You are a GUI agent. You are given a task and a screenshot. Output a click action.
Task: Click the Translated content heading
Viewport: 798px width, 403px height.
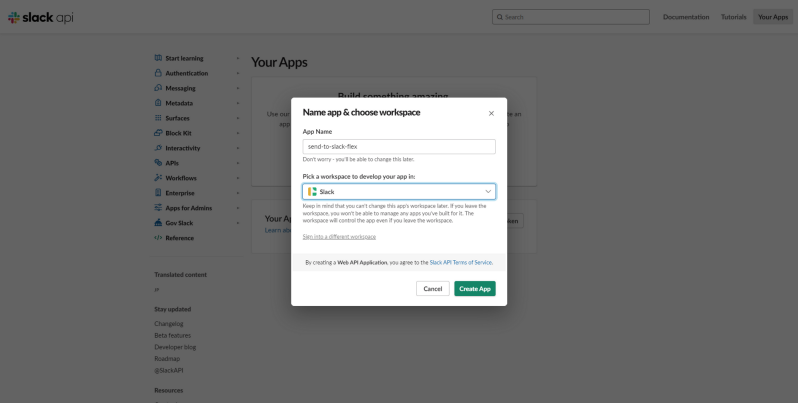181,275
